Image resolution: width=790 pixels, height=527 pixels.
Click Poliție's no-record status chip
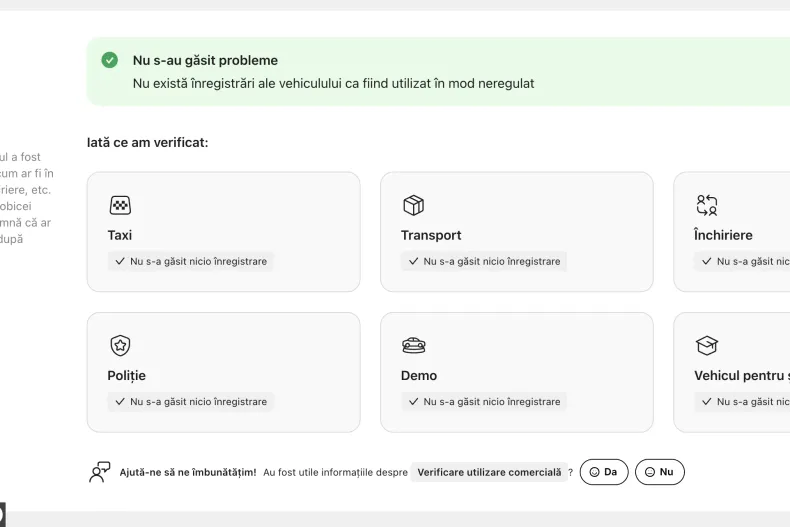click(190, 401)
